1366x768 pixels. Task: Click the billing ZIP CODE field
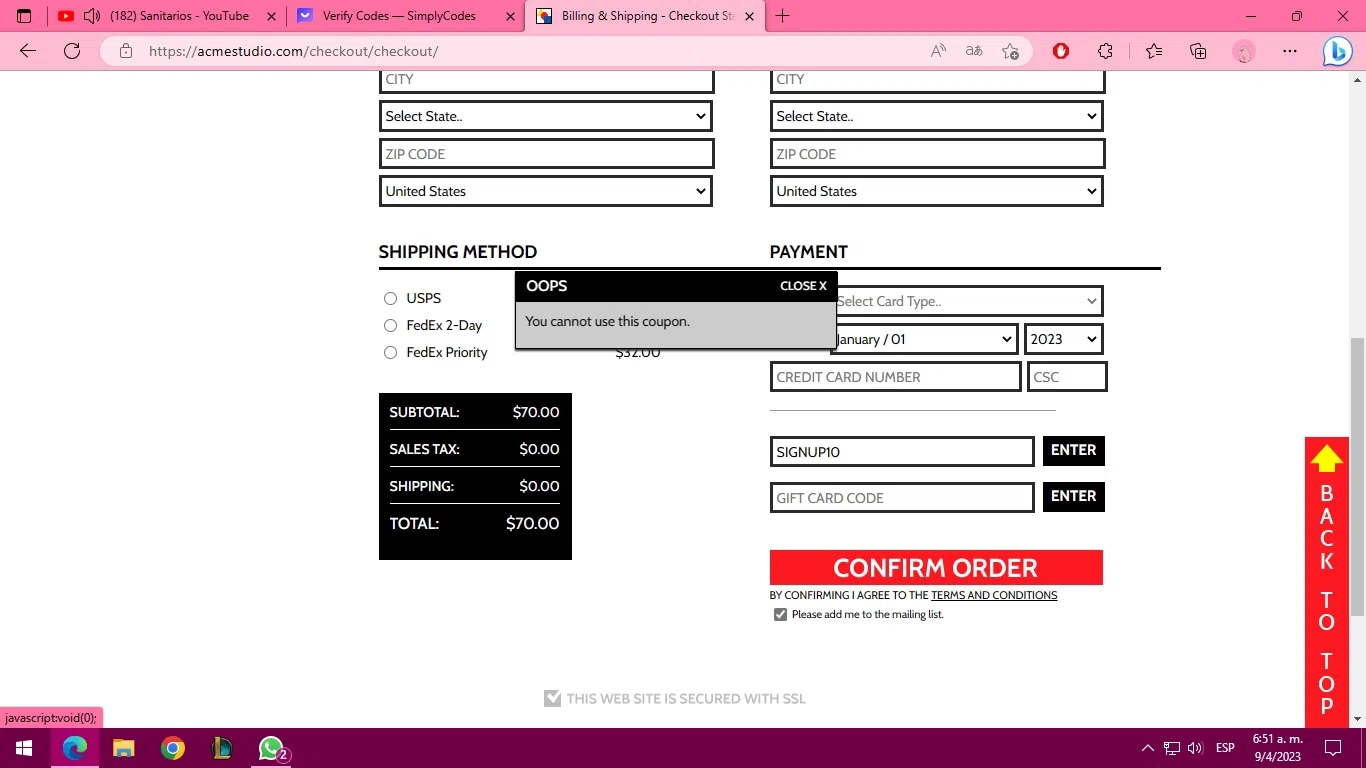coord(547,154)
